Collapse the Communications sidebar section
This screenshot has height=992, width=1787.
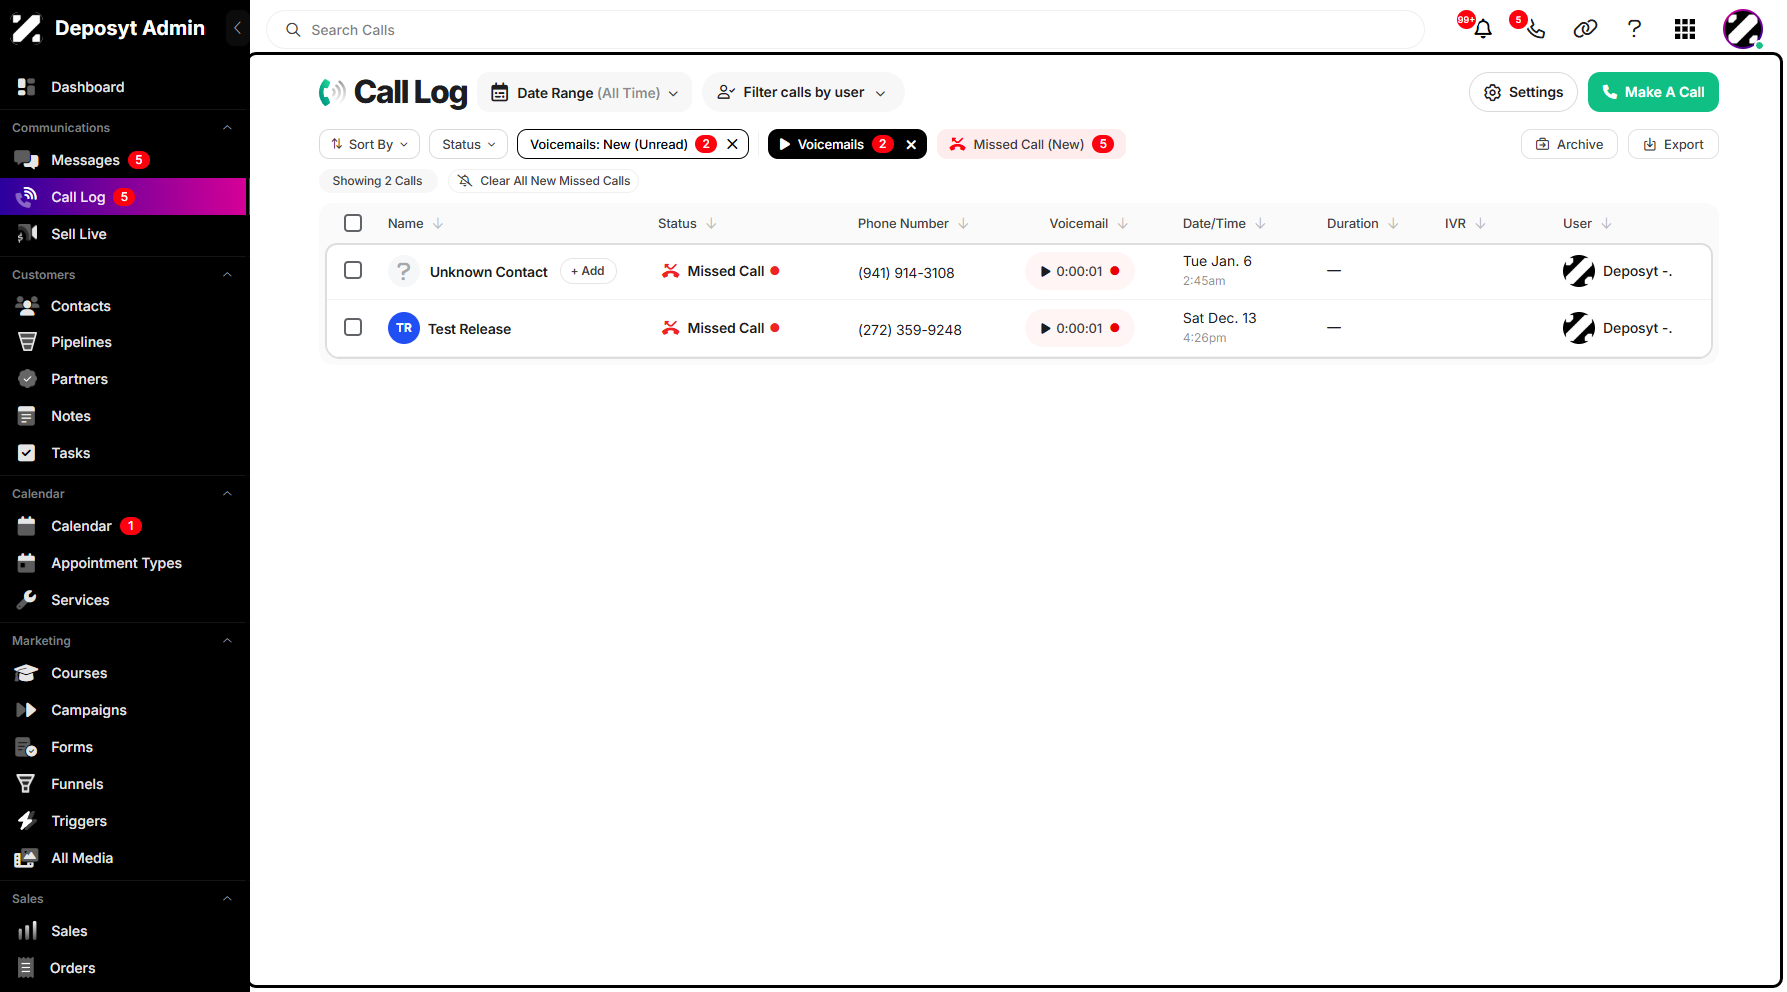pyautogui.click(x=227, y=128)
